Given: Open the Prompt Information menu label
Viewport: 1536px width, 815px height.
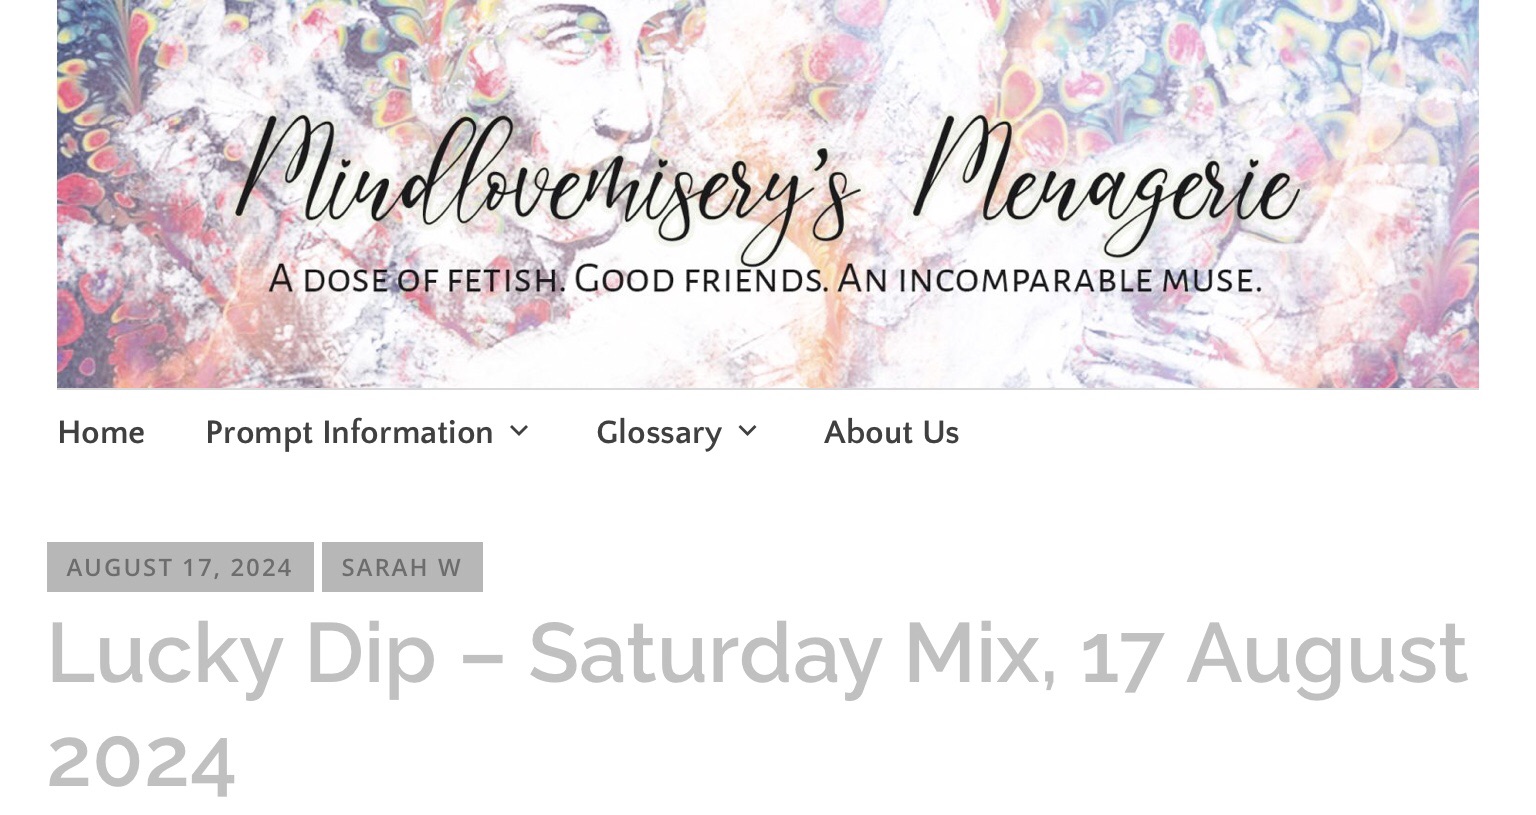Looking at the screenshot, I should click(349, 432).
